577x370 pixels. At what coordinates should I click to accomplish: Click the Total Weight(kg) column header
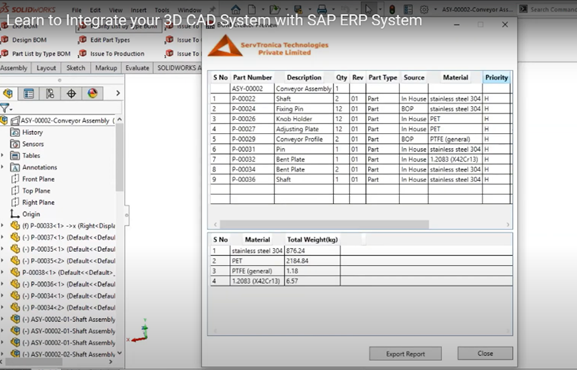pyautogui.click(x=312, y=239)
